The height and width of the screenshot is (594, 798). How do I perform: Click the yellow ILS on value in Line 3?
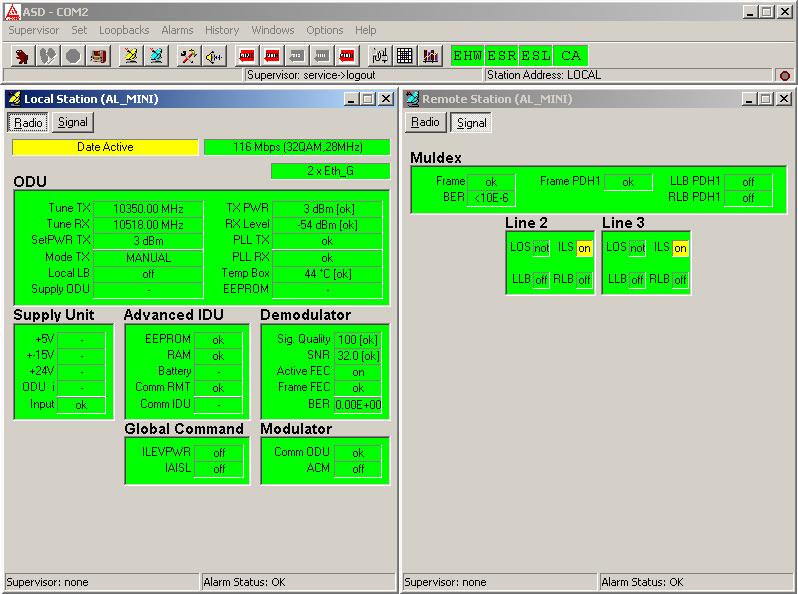680,248
